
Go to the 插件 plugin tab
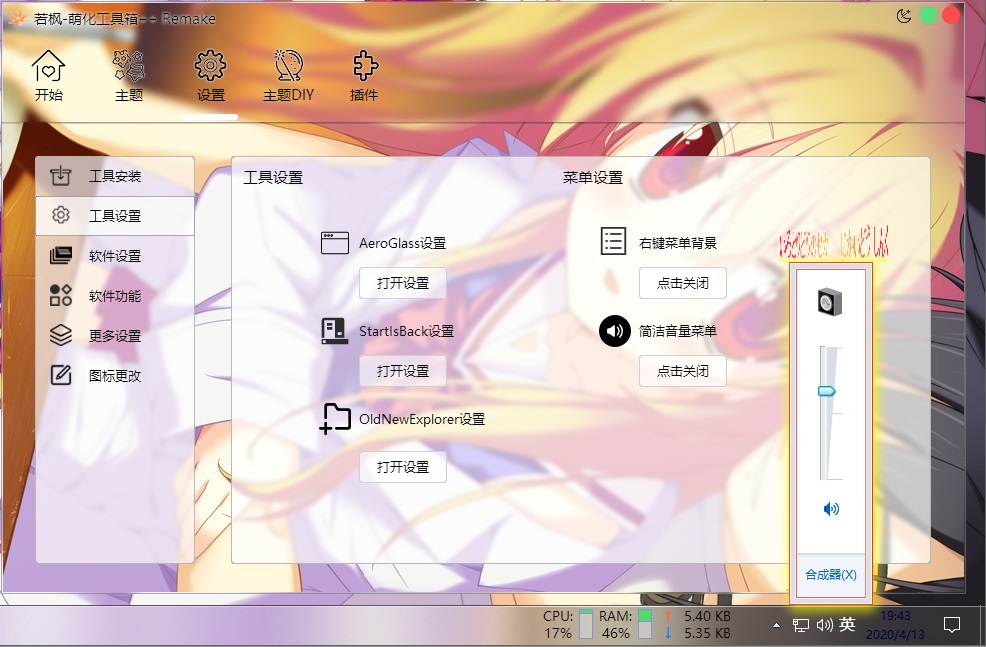(364, 76)
